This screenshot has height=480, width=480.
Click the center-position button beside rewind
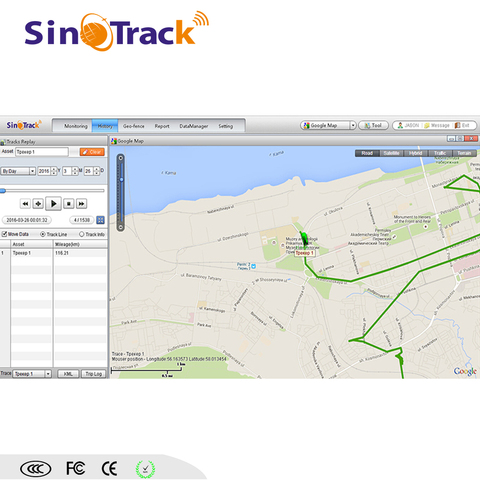click(x=38, y=204)
